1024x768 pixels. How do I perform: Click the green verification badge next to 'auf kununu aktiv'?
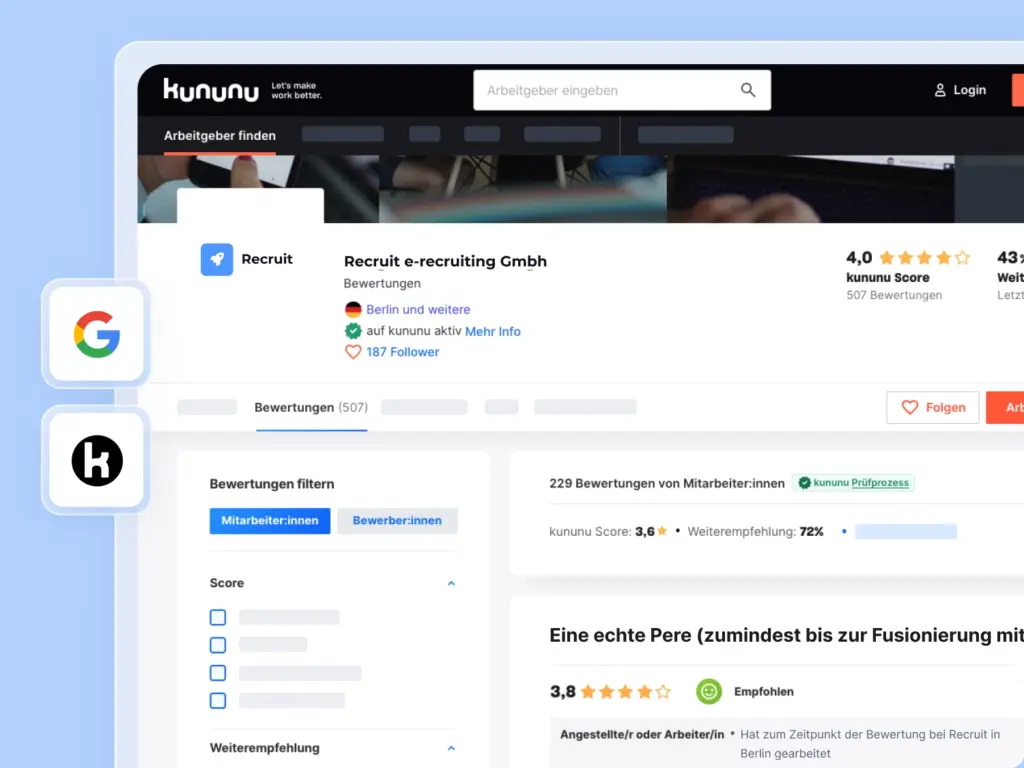(353, 330)
